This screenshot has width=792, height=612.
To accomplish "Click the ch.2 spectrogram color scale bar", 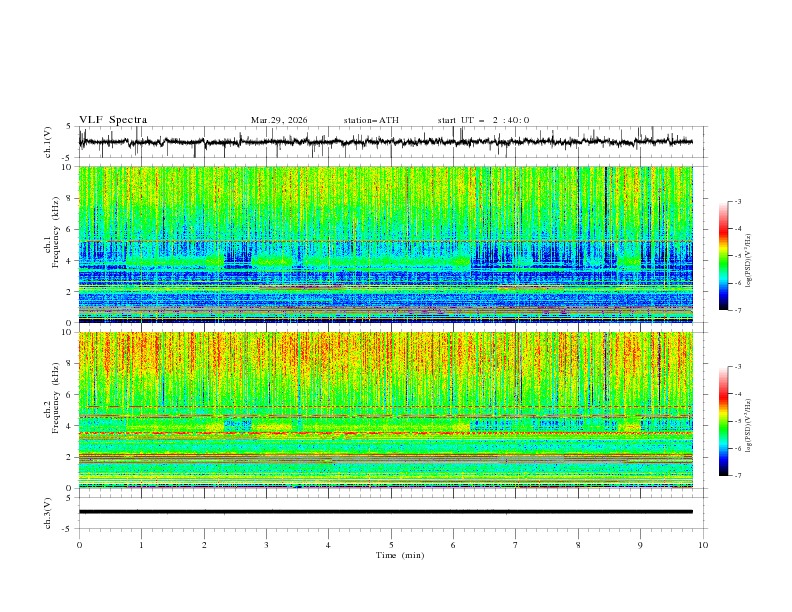I will [723, 421].
